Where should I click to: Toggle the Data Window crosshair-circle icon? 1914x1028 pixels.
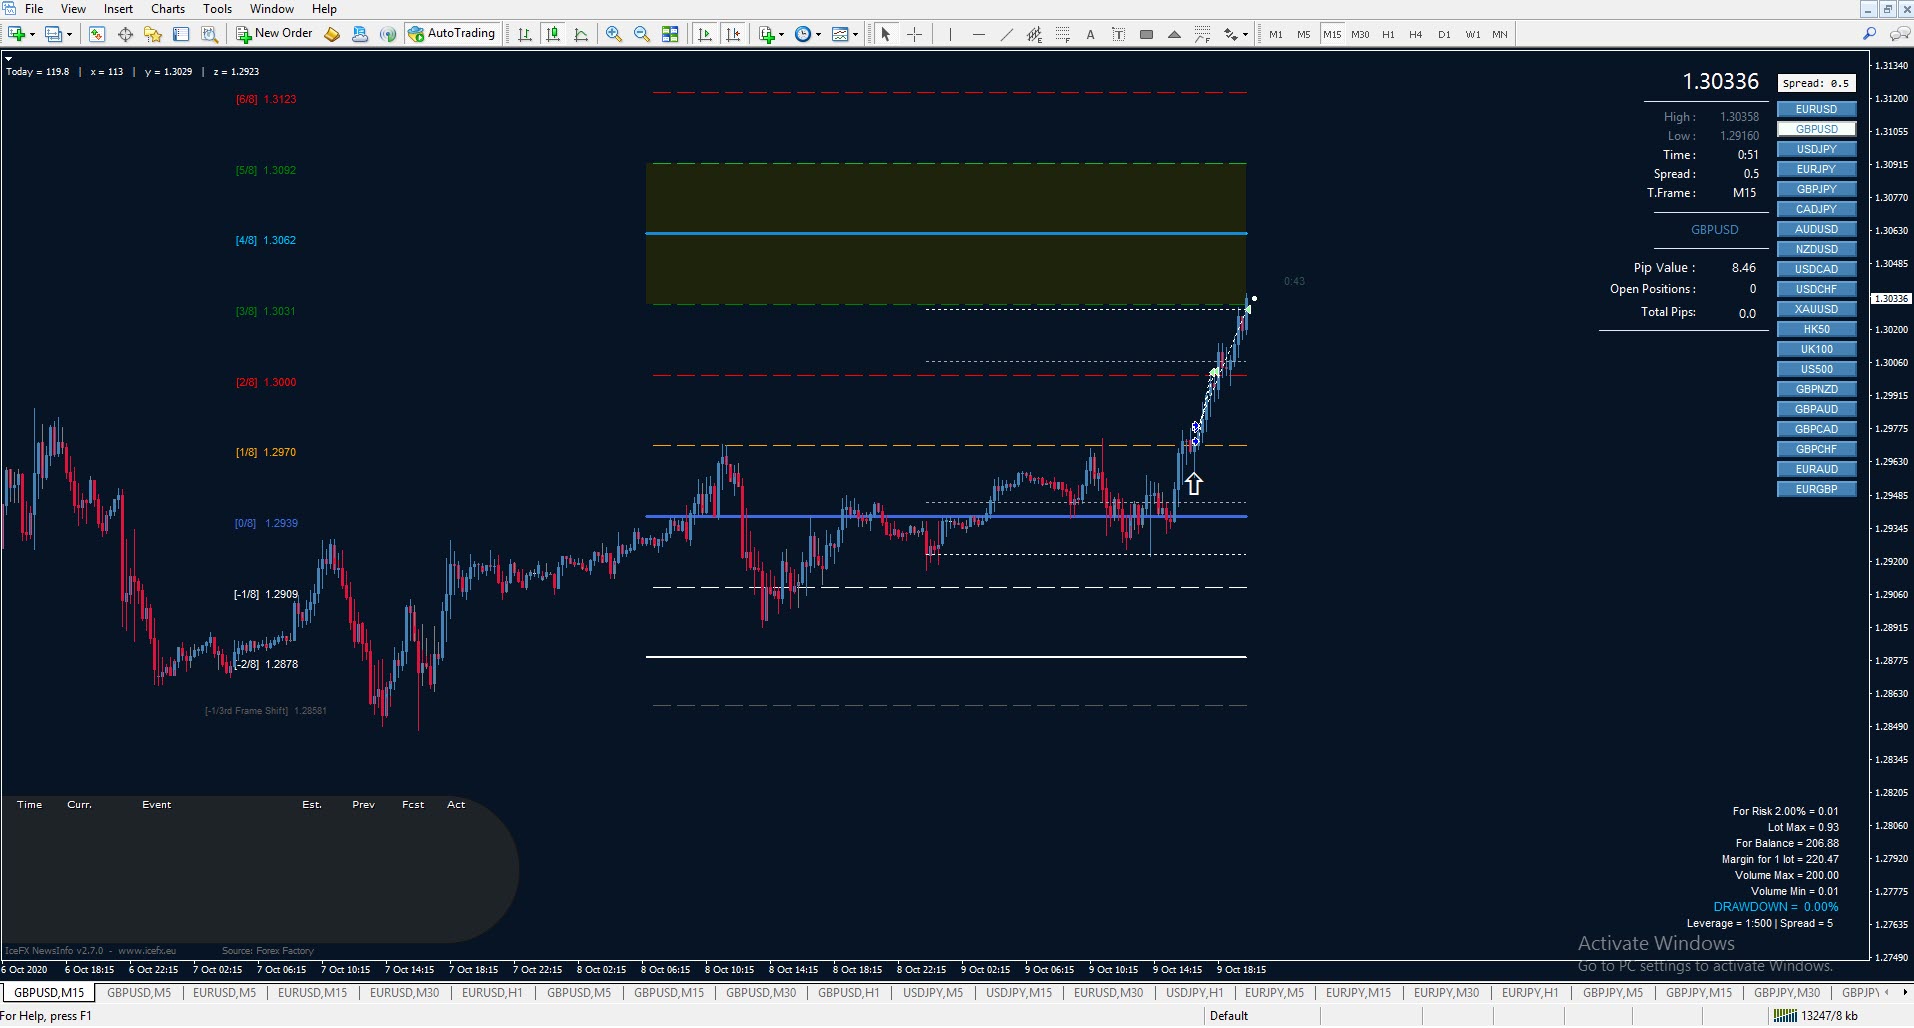[125, 34]
